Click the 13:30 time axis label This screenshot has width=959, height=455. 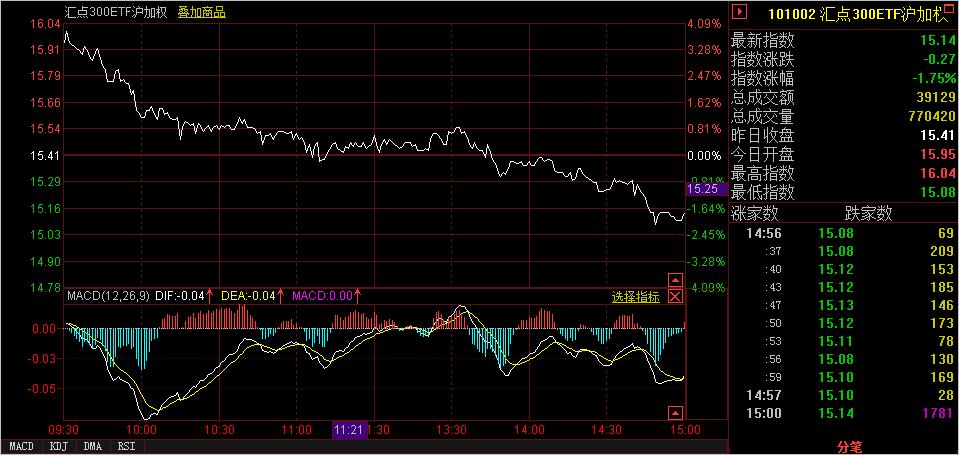[x=453, y=430]
